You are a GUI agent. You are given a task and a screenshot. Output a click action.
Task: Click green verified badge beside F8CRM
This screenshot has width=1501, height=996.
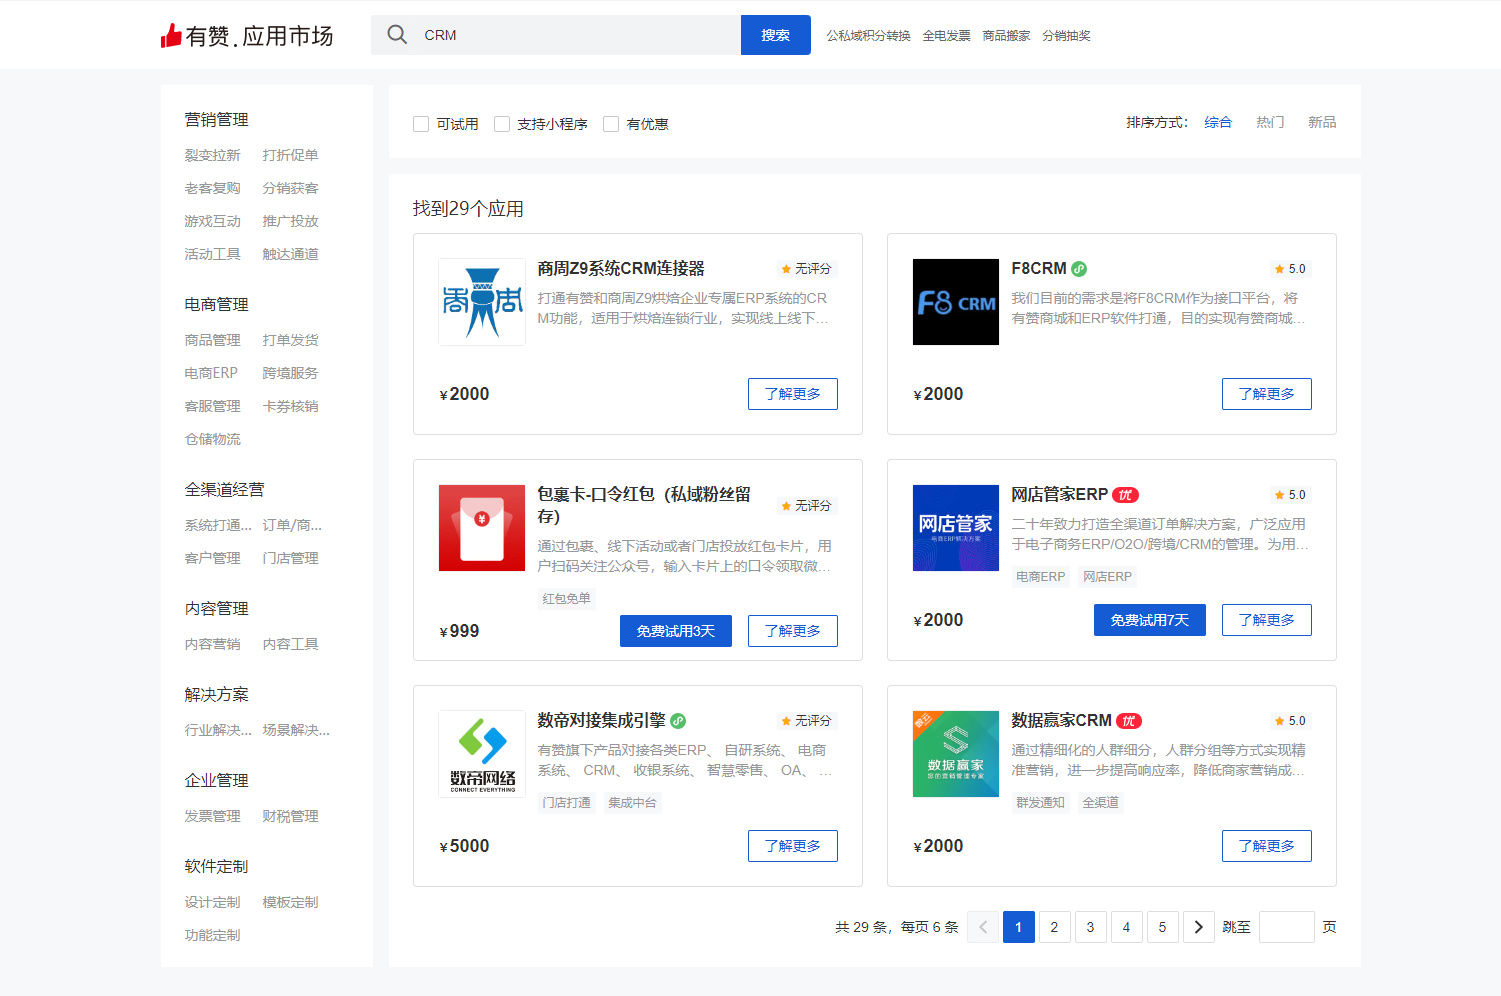click(1079, 269)
